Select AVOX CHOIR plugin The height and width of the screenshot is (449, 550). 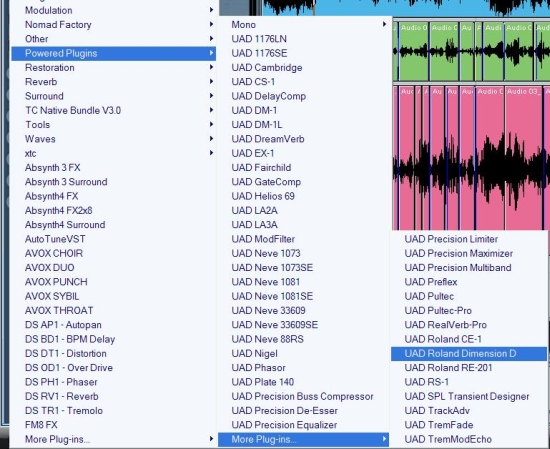[113, 254]
